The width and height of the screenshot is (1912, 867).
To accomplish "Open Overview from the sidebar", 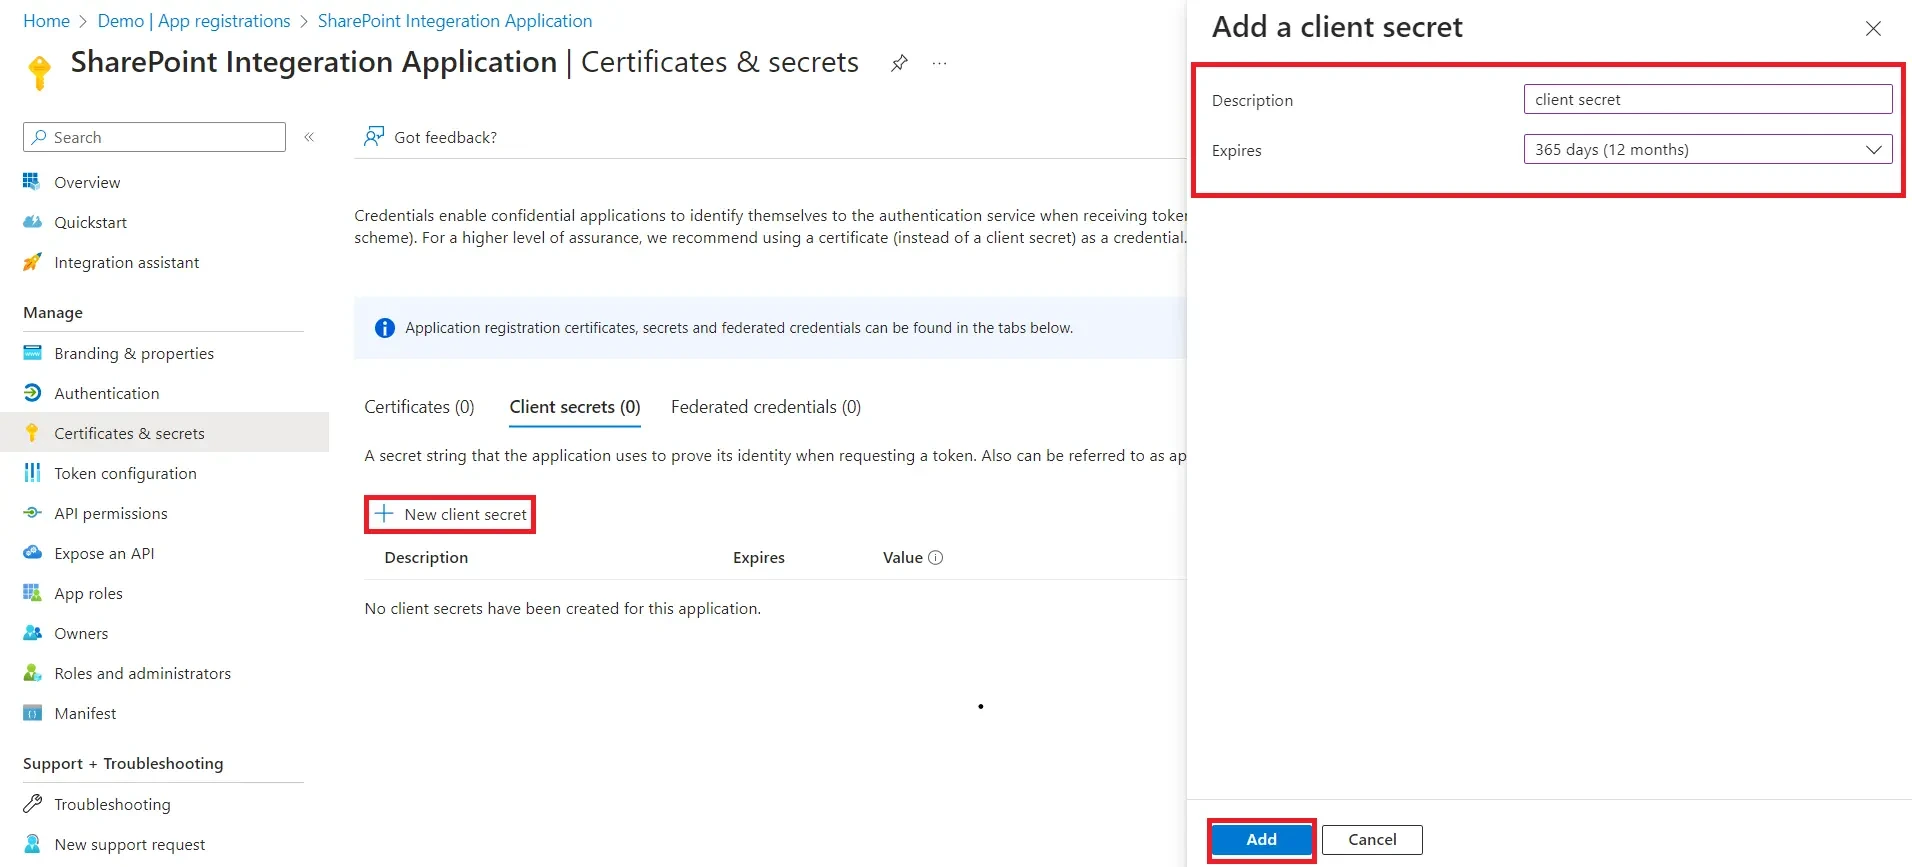I will (x=87, y=182).
